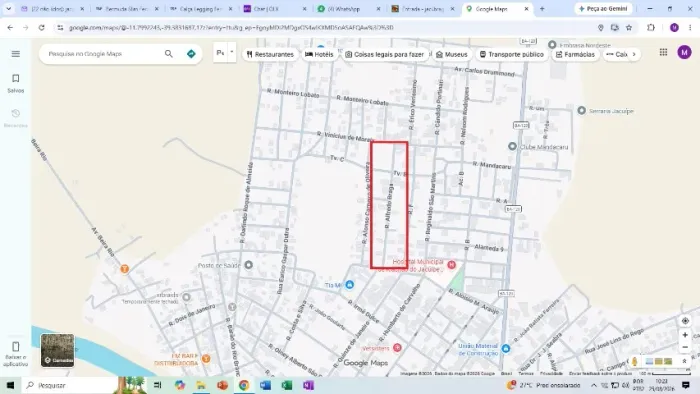The image size is (700, 394).
Task: Click the address bar URL
Action: 231,28
